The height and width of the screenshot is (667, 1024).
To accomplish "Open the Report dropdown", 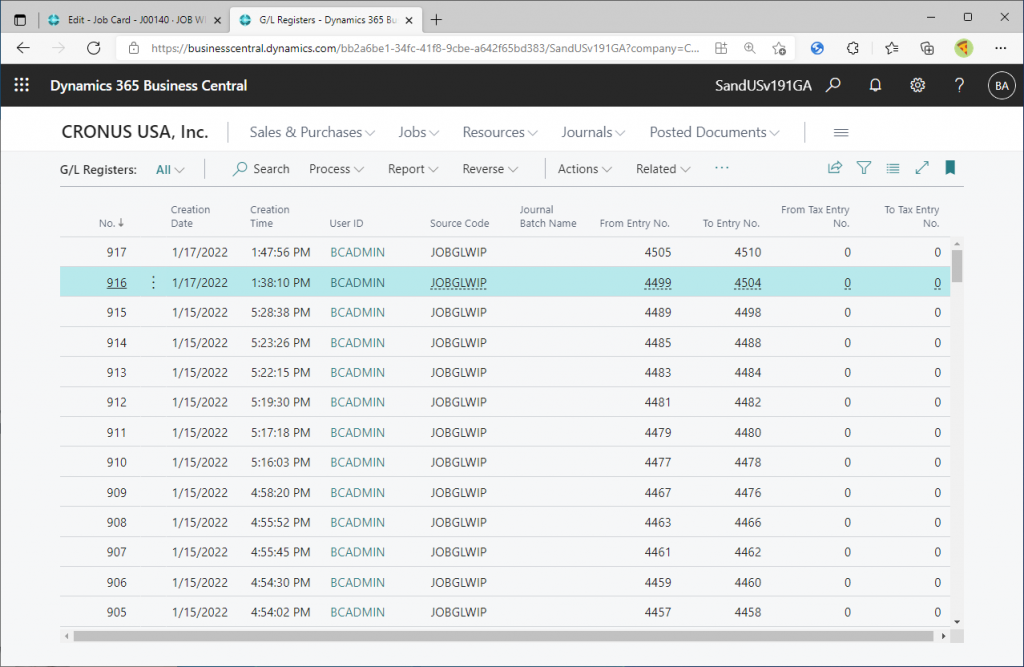I will (x=412, y=169).
